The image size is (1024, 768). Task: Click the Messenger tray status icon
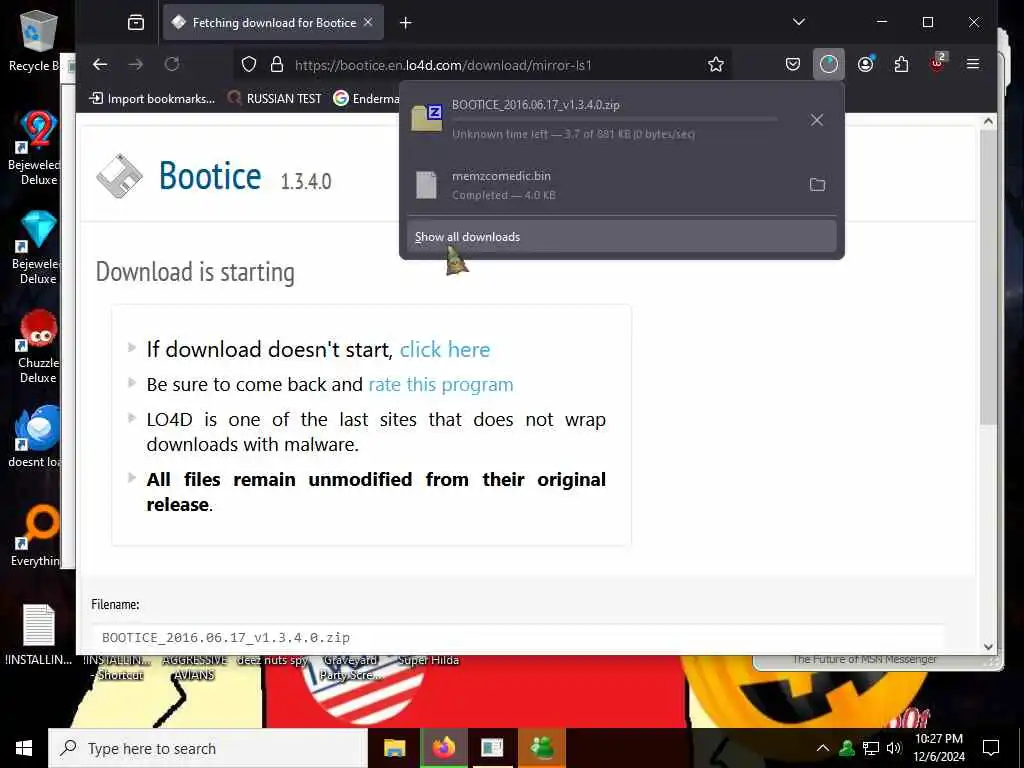pos(847,748)
